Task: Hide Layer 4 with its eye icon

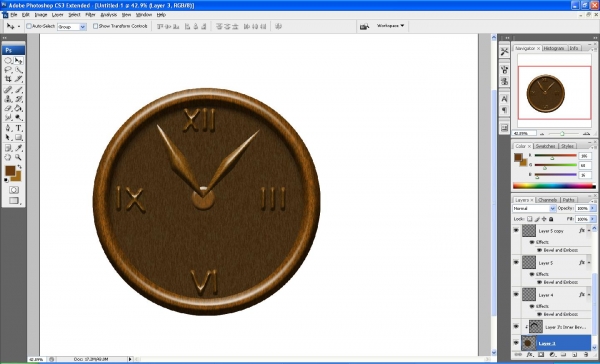Action: (516, 295)
